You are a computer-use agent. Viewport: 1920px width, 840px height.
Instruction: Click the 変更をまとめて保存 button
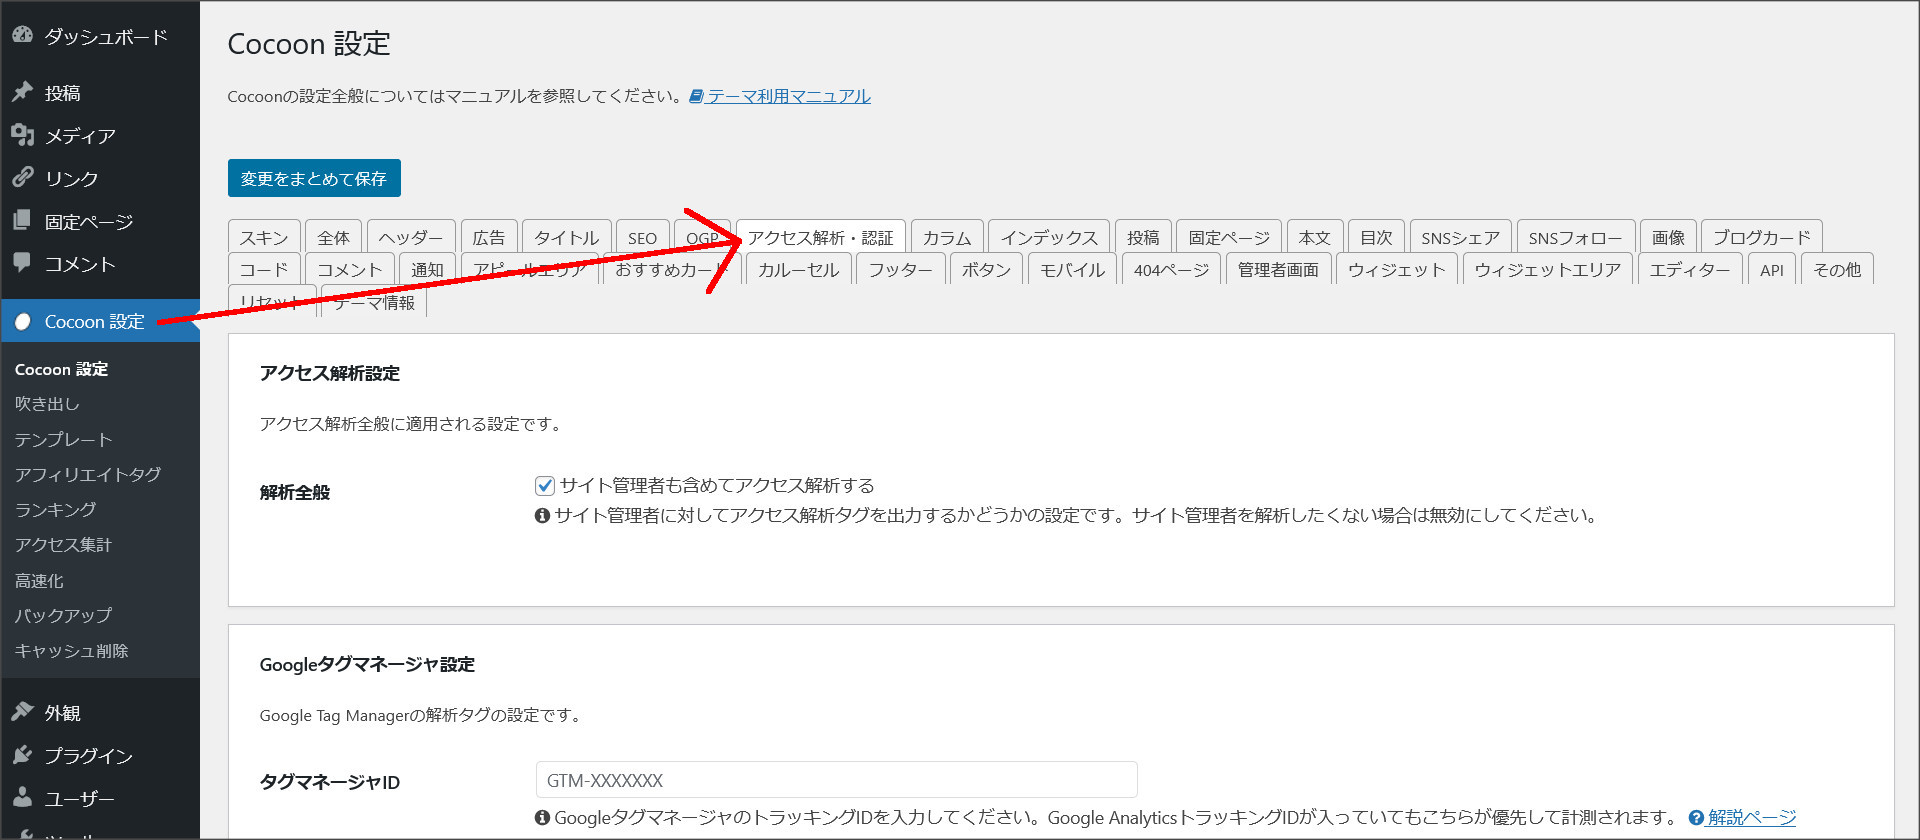click(314, 178)
